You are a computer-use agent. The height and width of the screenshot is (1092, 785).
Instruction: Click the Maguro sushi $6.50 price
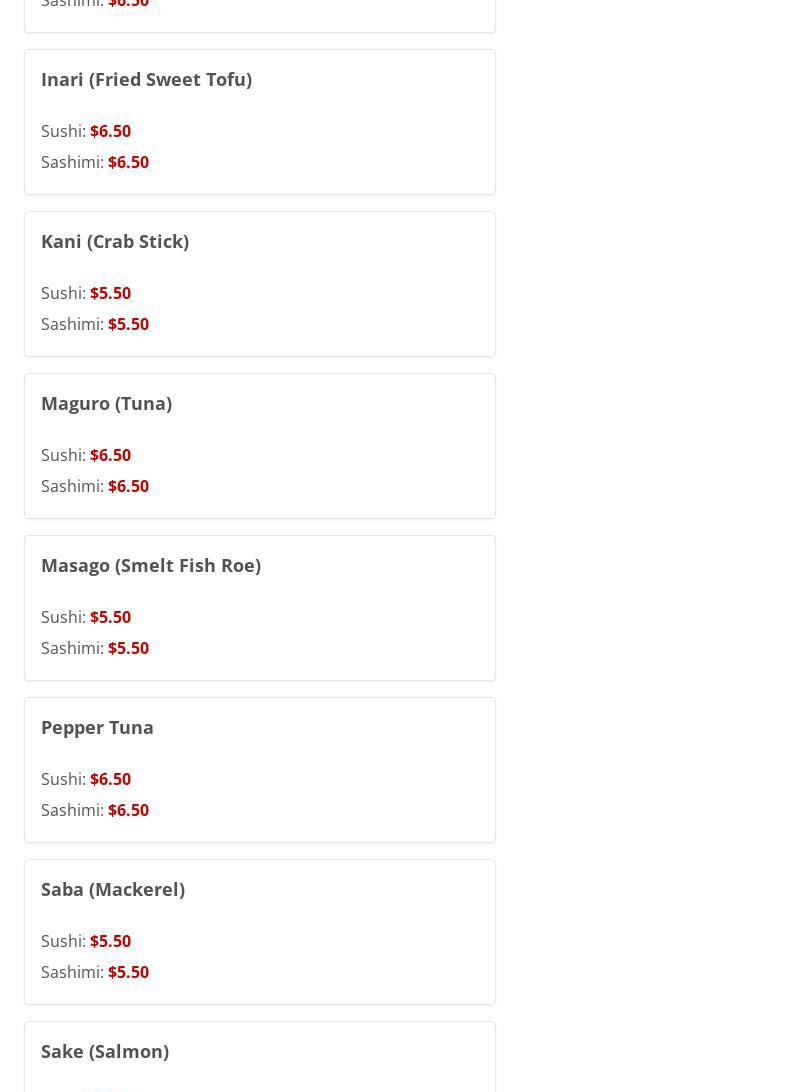point(110,455)
